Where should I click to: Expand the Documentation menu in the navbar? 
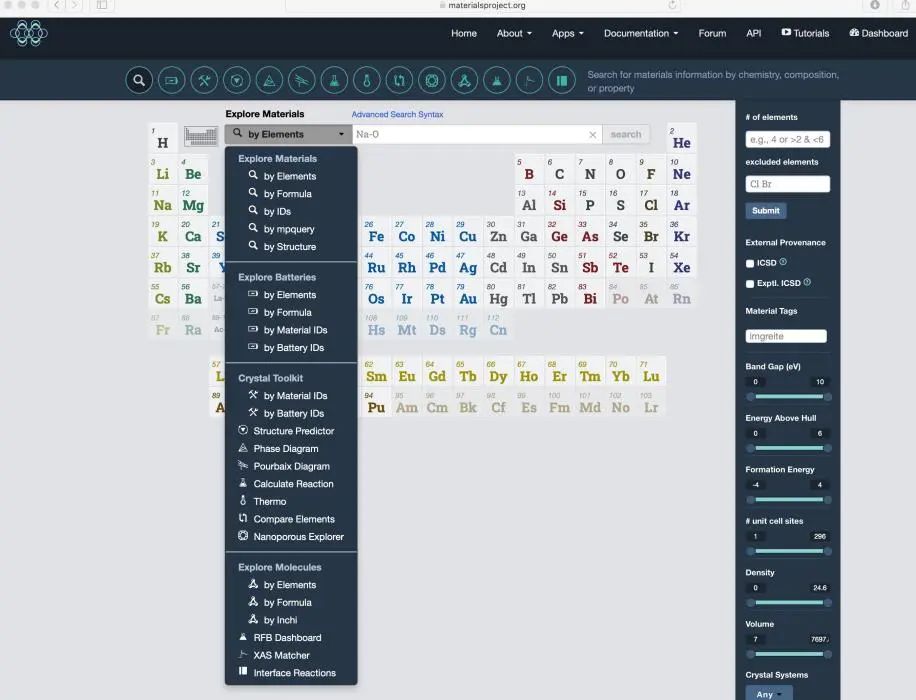(x=641, y=33)
